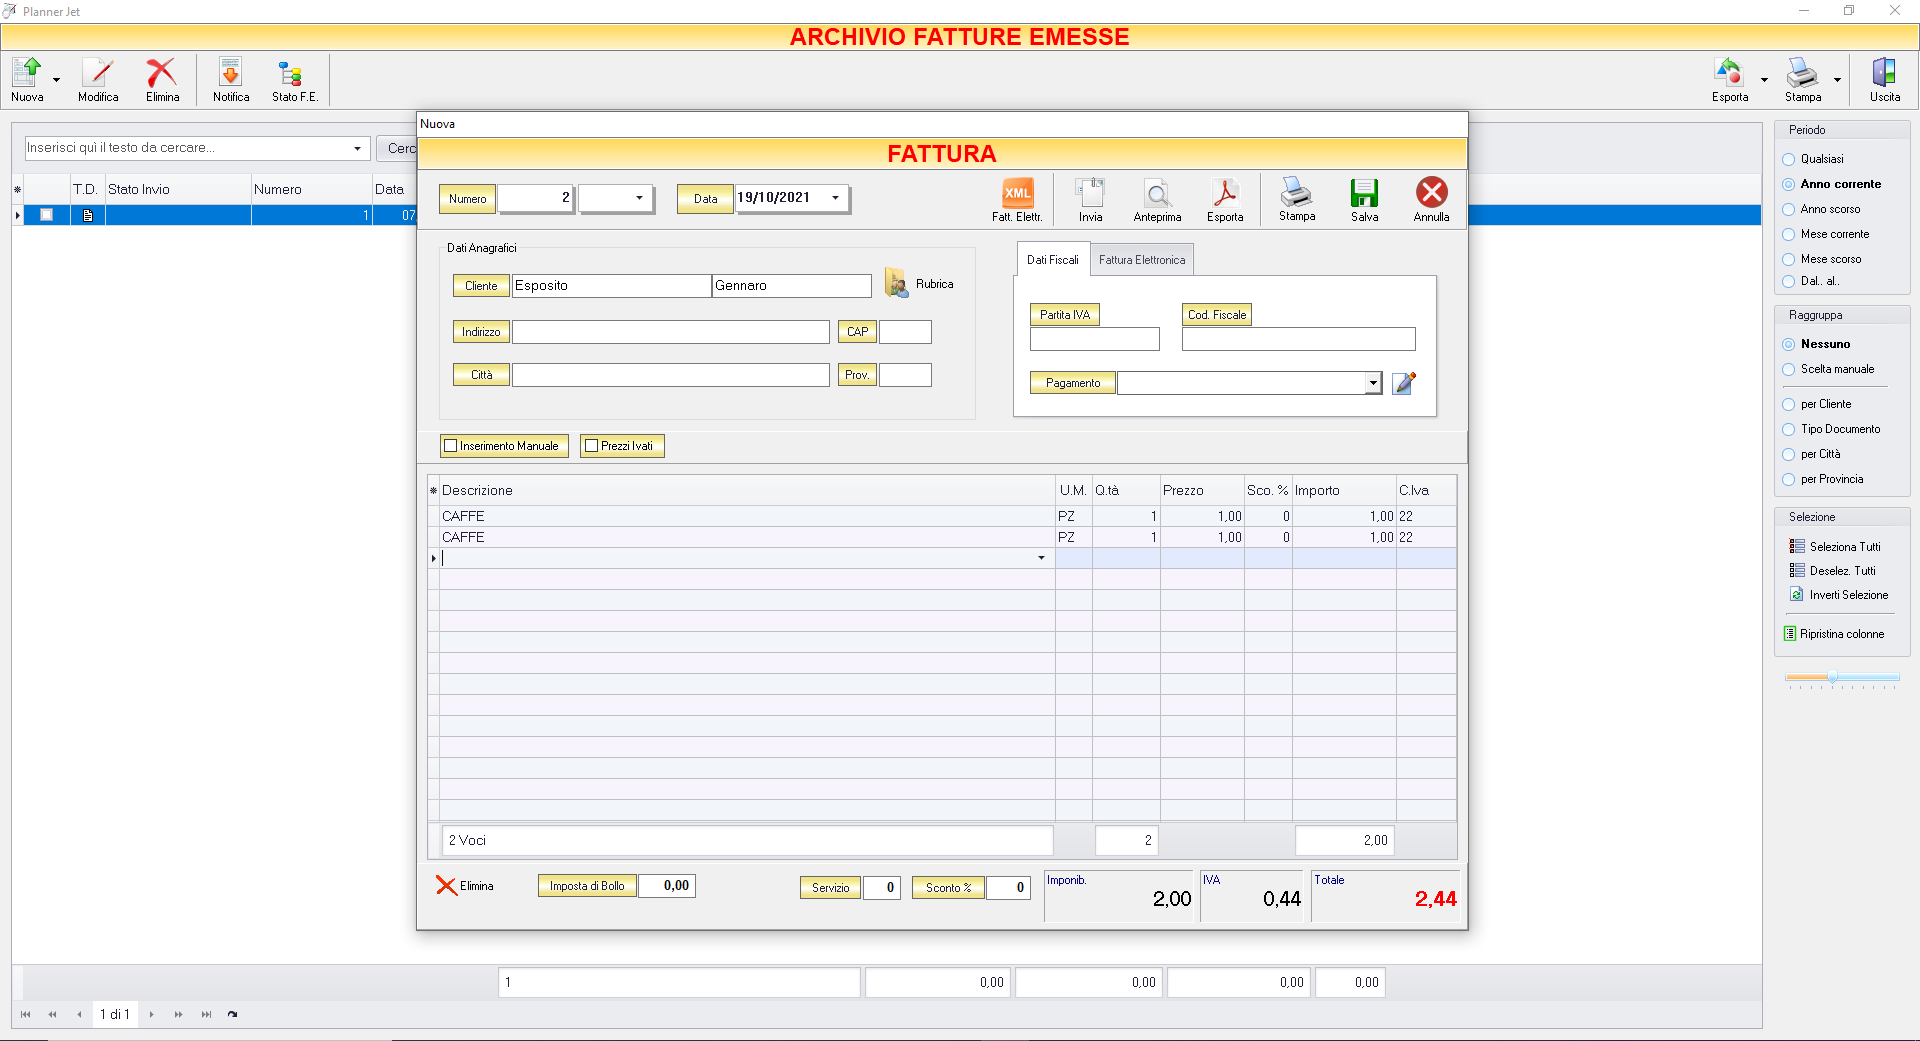Select the Qualsiasi period radio button
Image resolution: width=1920 pixels, height=1041 pixels.
(x=1789, y=159)
